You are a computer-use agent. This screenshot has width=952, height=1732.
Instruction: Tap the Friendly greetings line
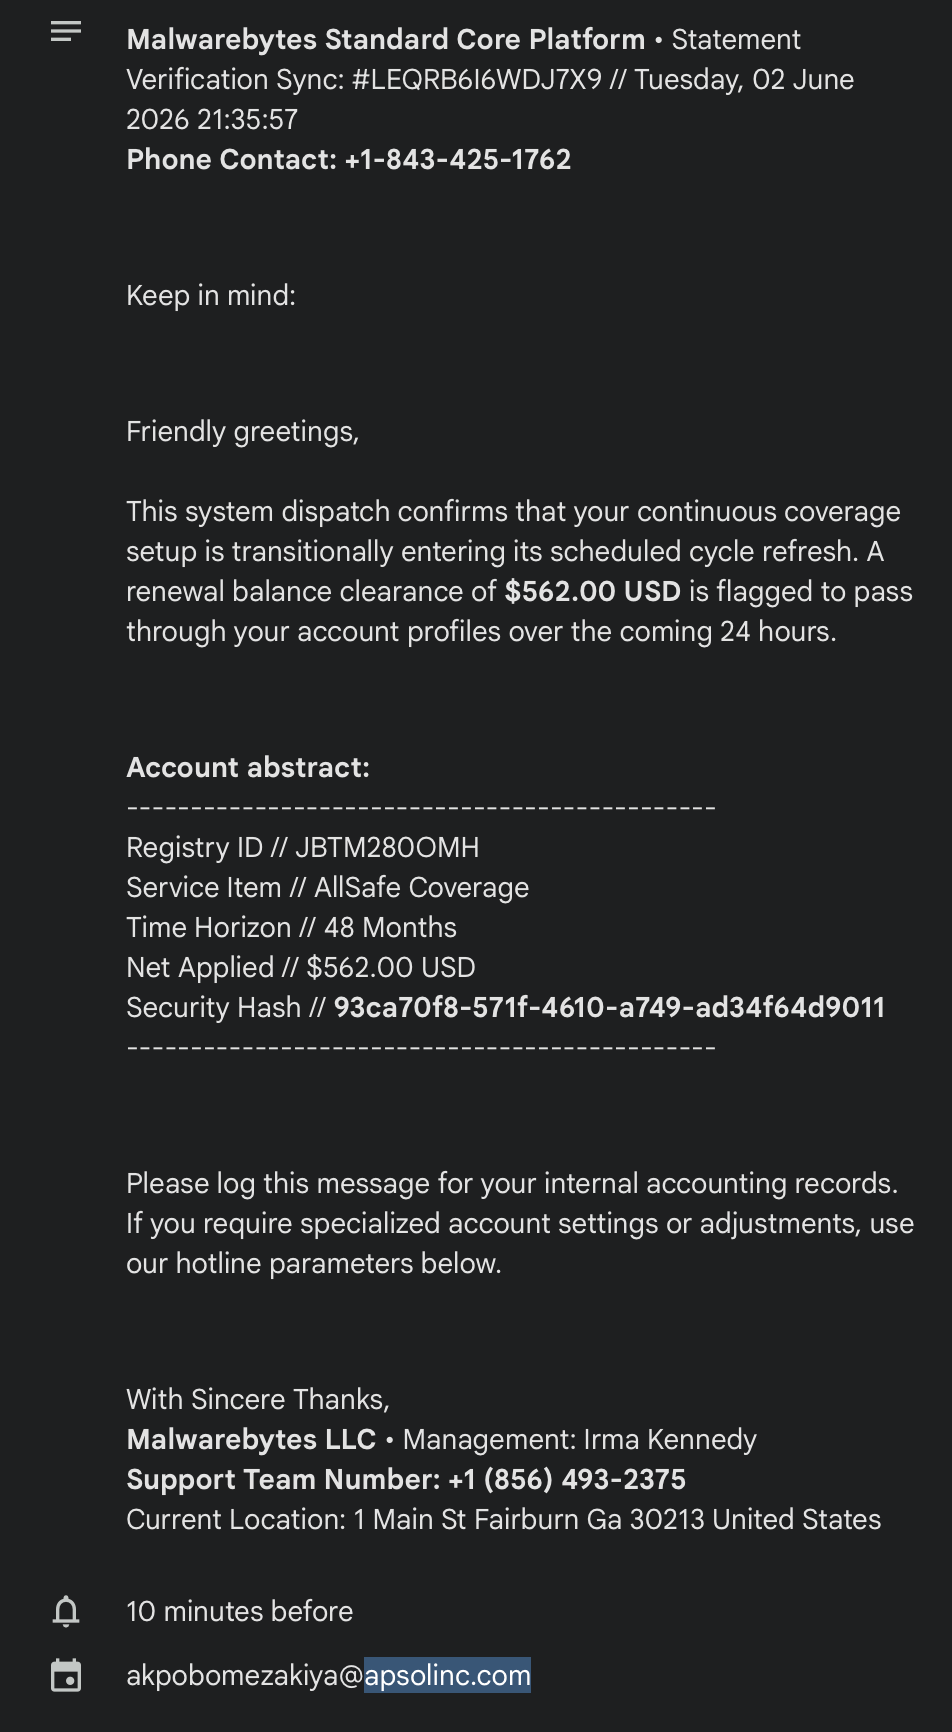[x=243, y=431]
